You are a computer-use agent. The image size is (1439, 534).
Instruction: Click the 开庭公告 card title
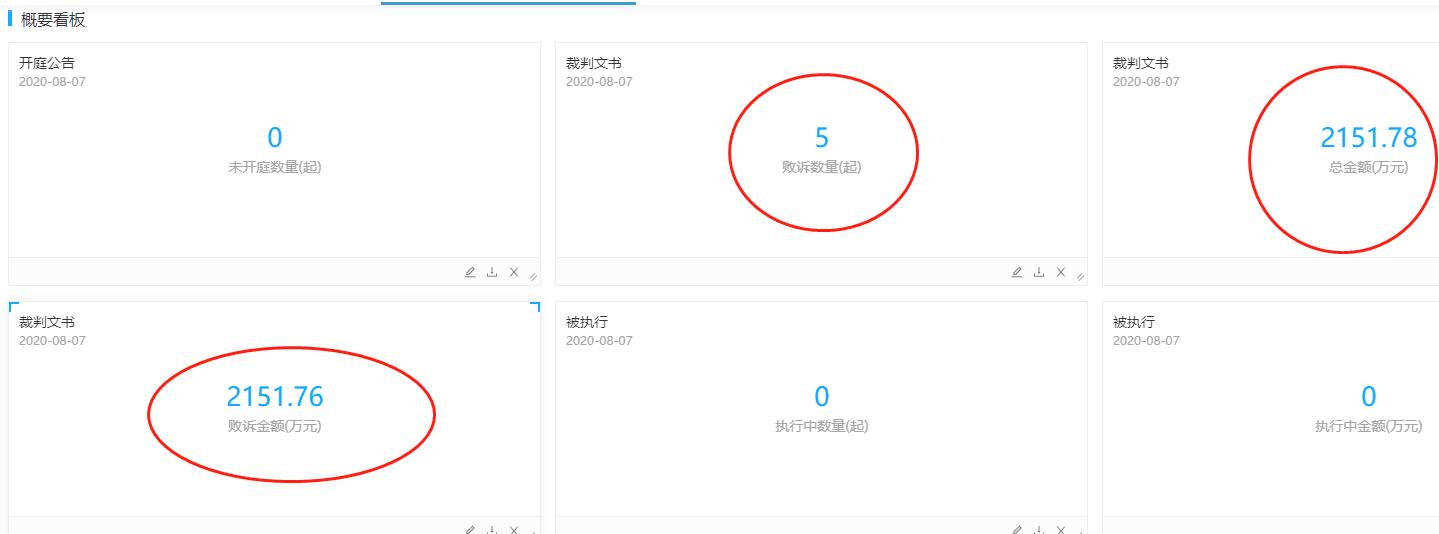coord(46,63)
